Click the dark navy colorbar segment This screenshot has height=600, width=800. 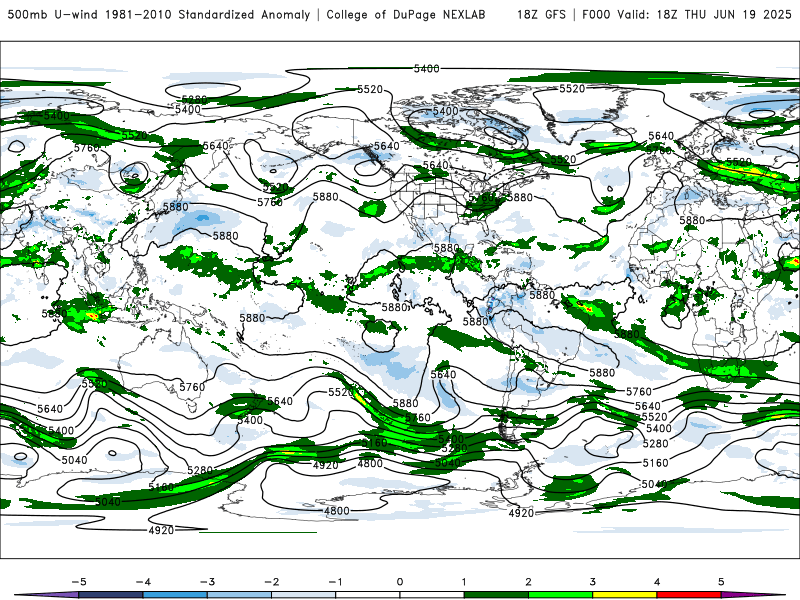tap(111, 595)
